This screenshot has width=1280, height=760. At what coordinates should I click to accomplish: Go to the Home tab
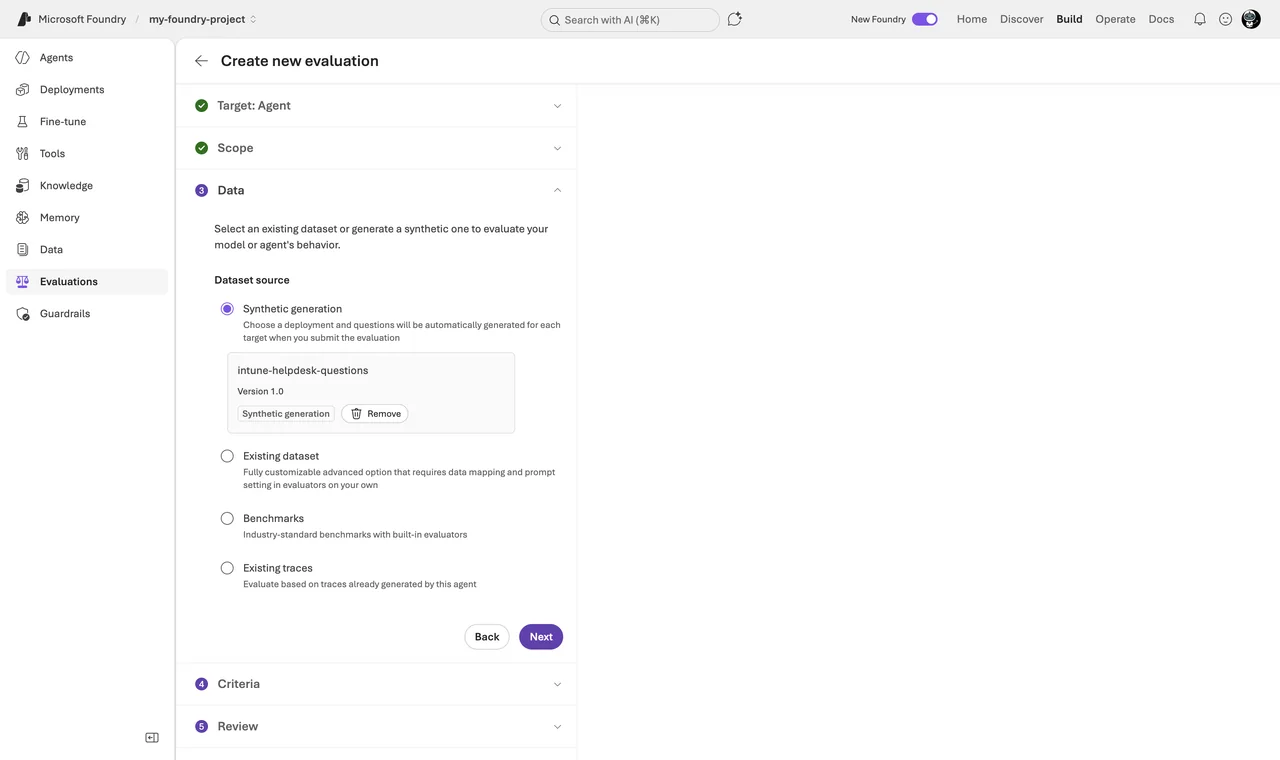[x=972, y=19]
